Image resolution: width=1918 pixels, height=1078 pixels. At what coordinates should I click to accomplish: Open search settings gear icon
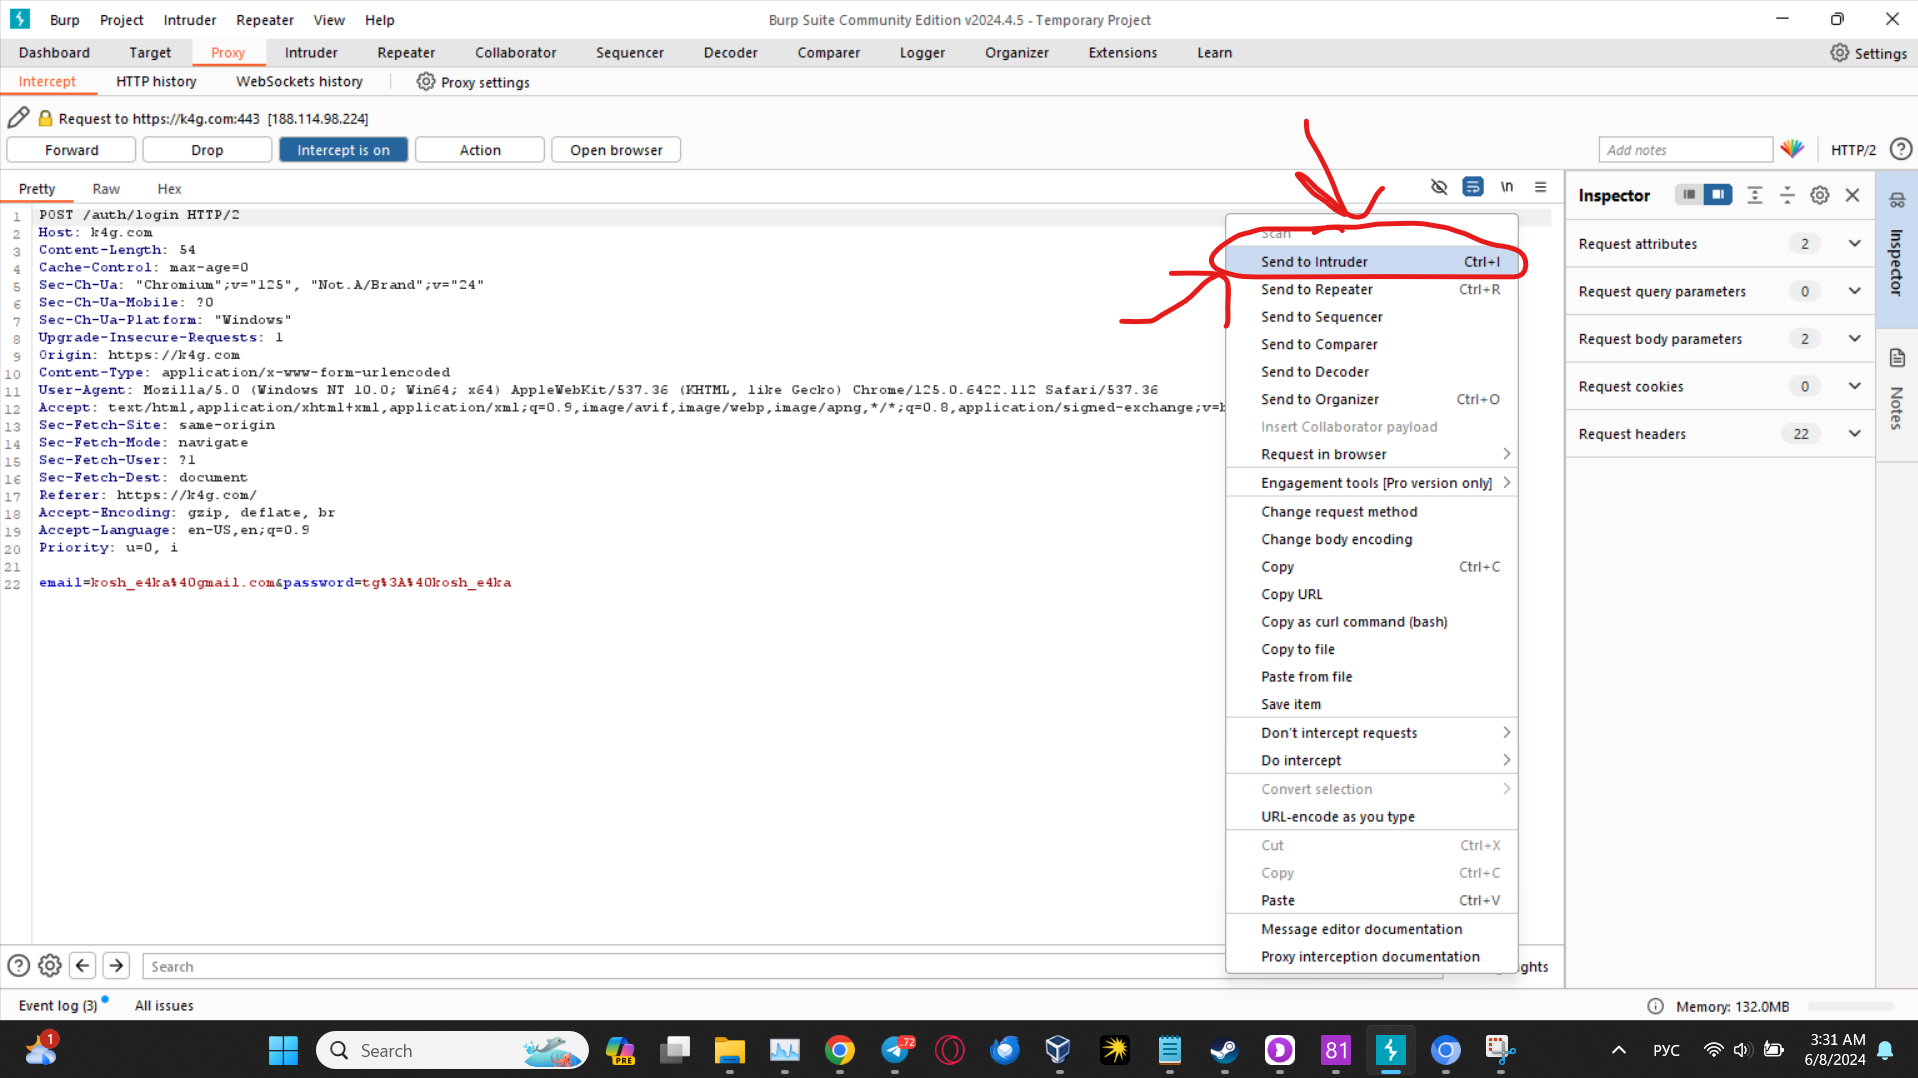(50, 966)
